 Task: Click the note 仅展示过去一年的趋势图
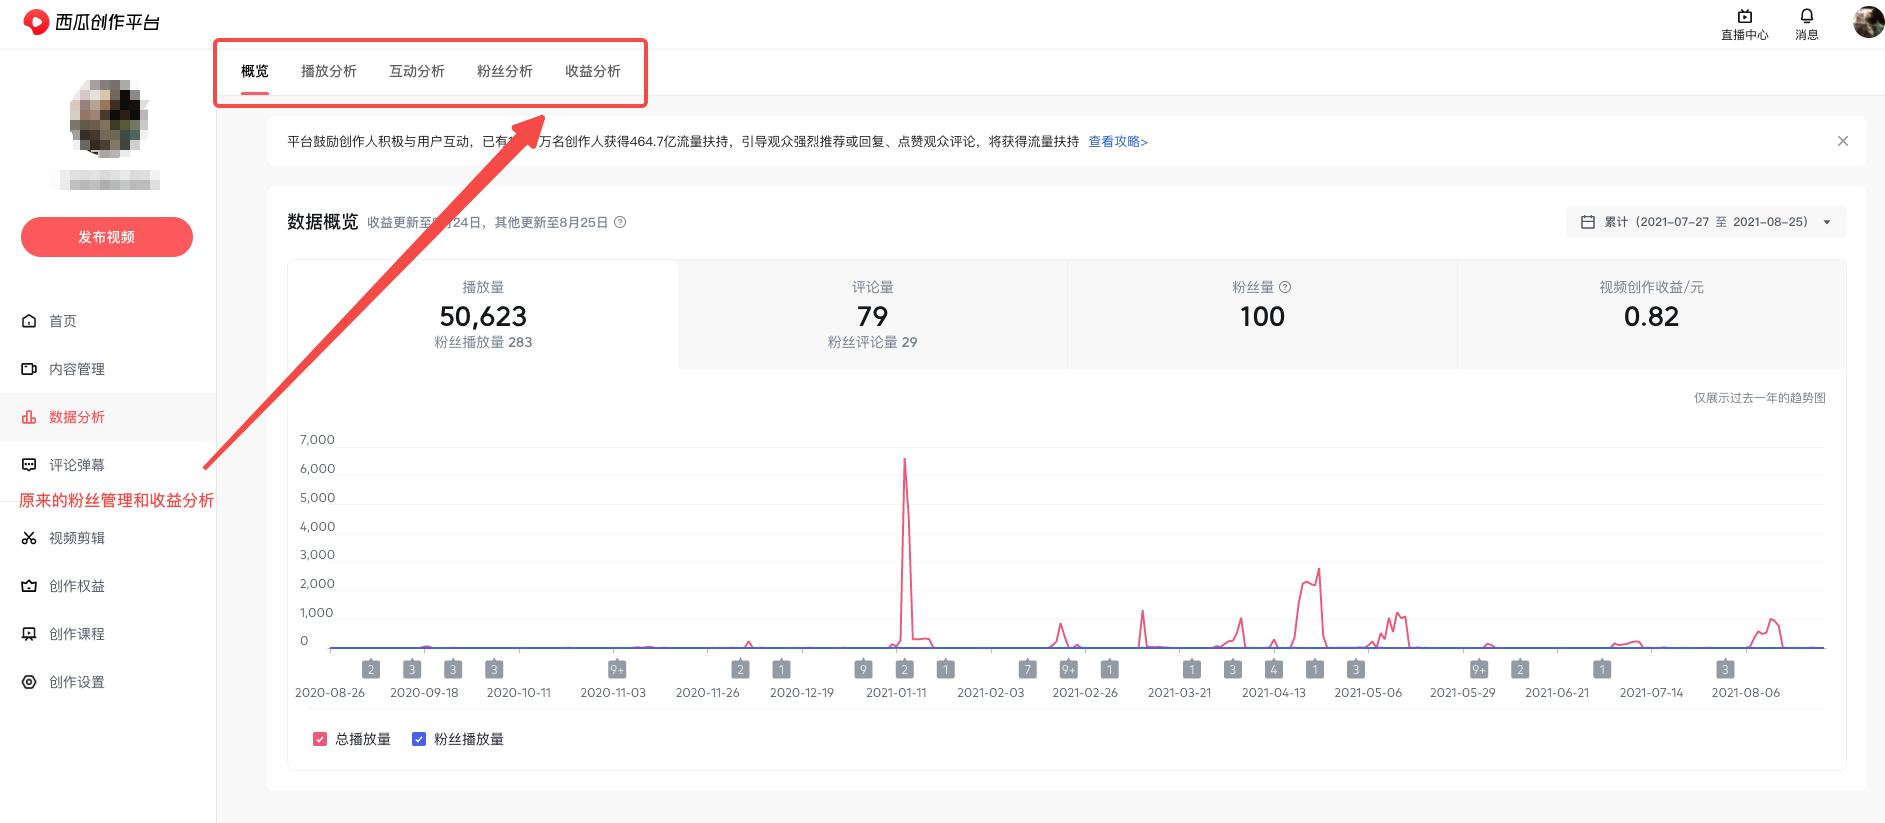(x=1759, y=398)
